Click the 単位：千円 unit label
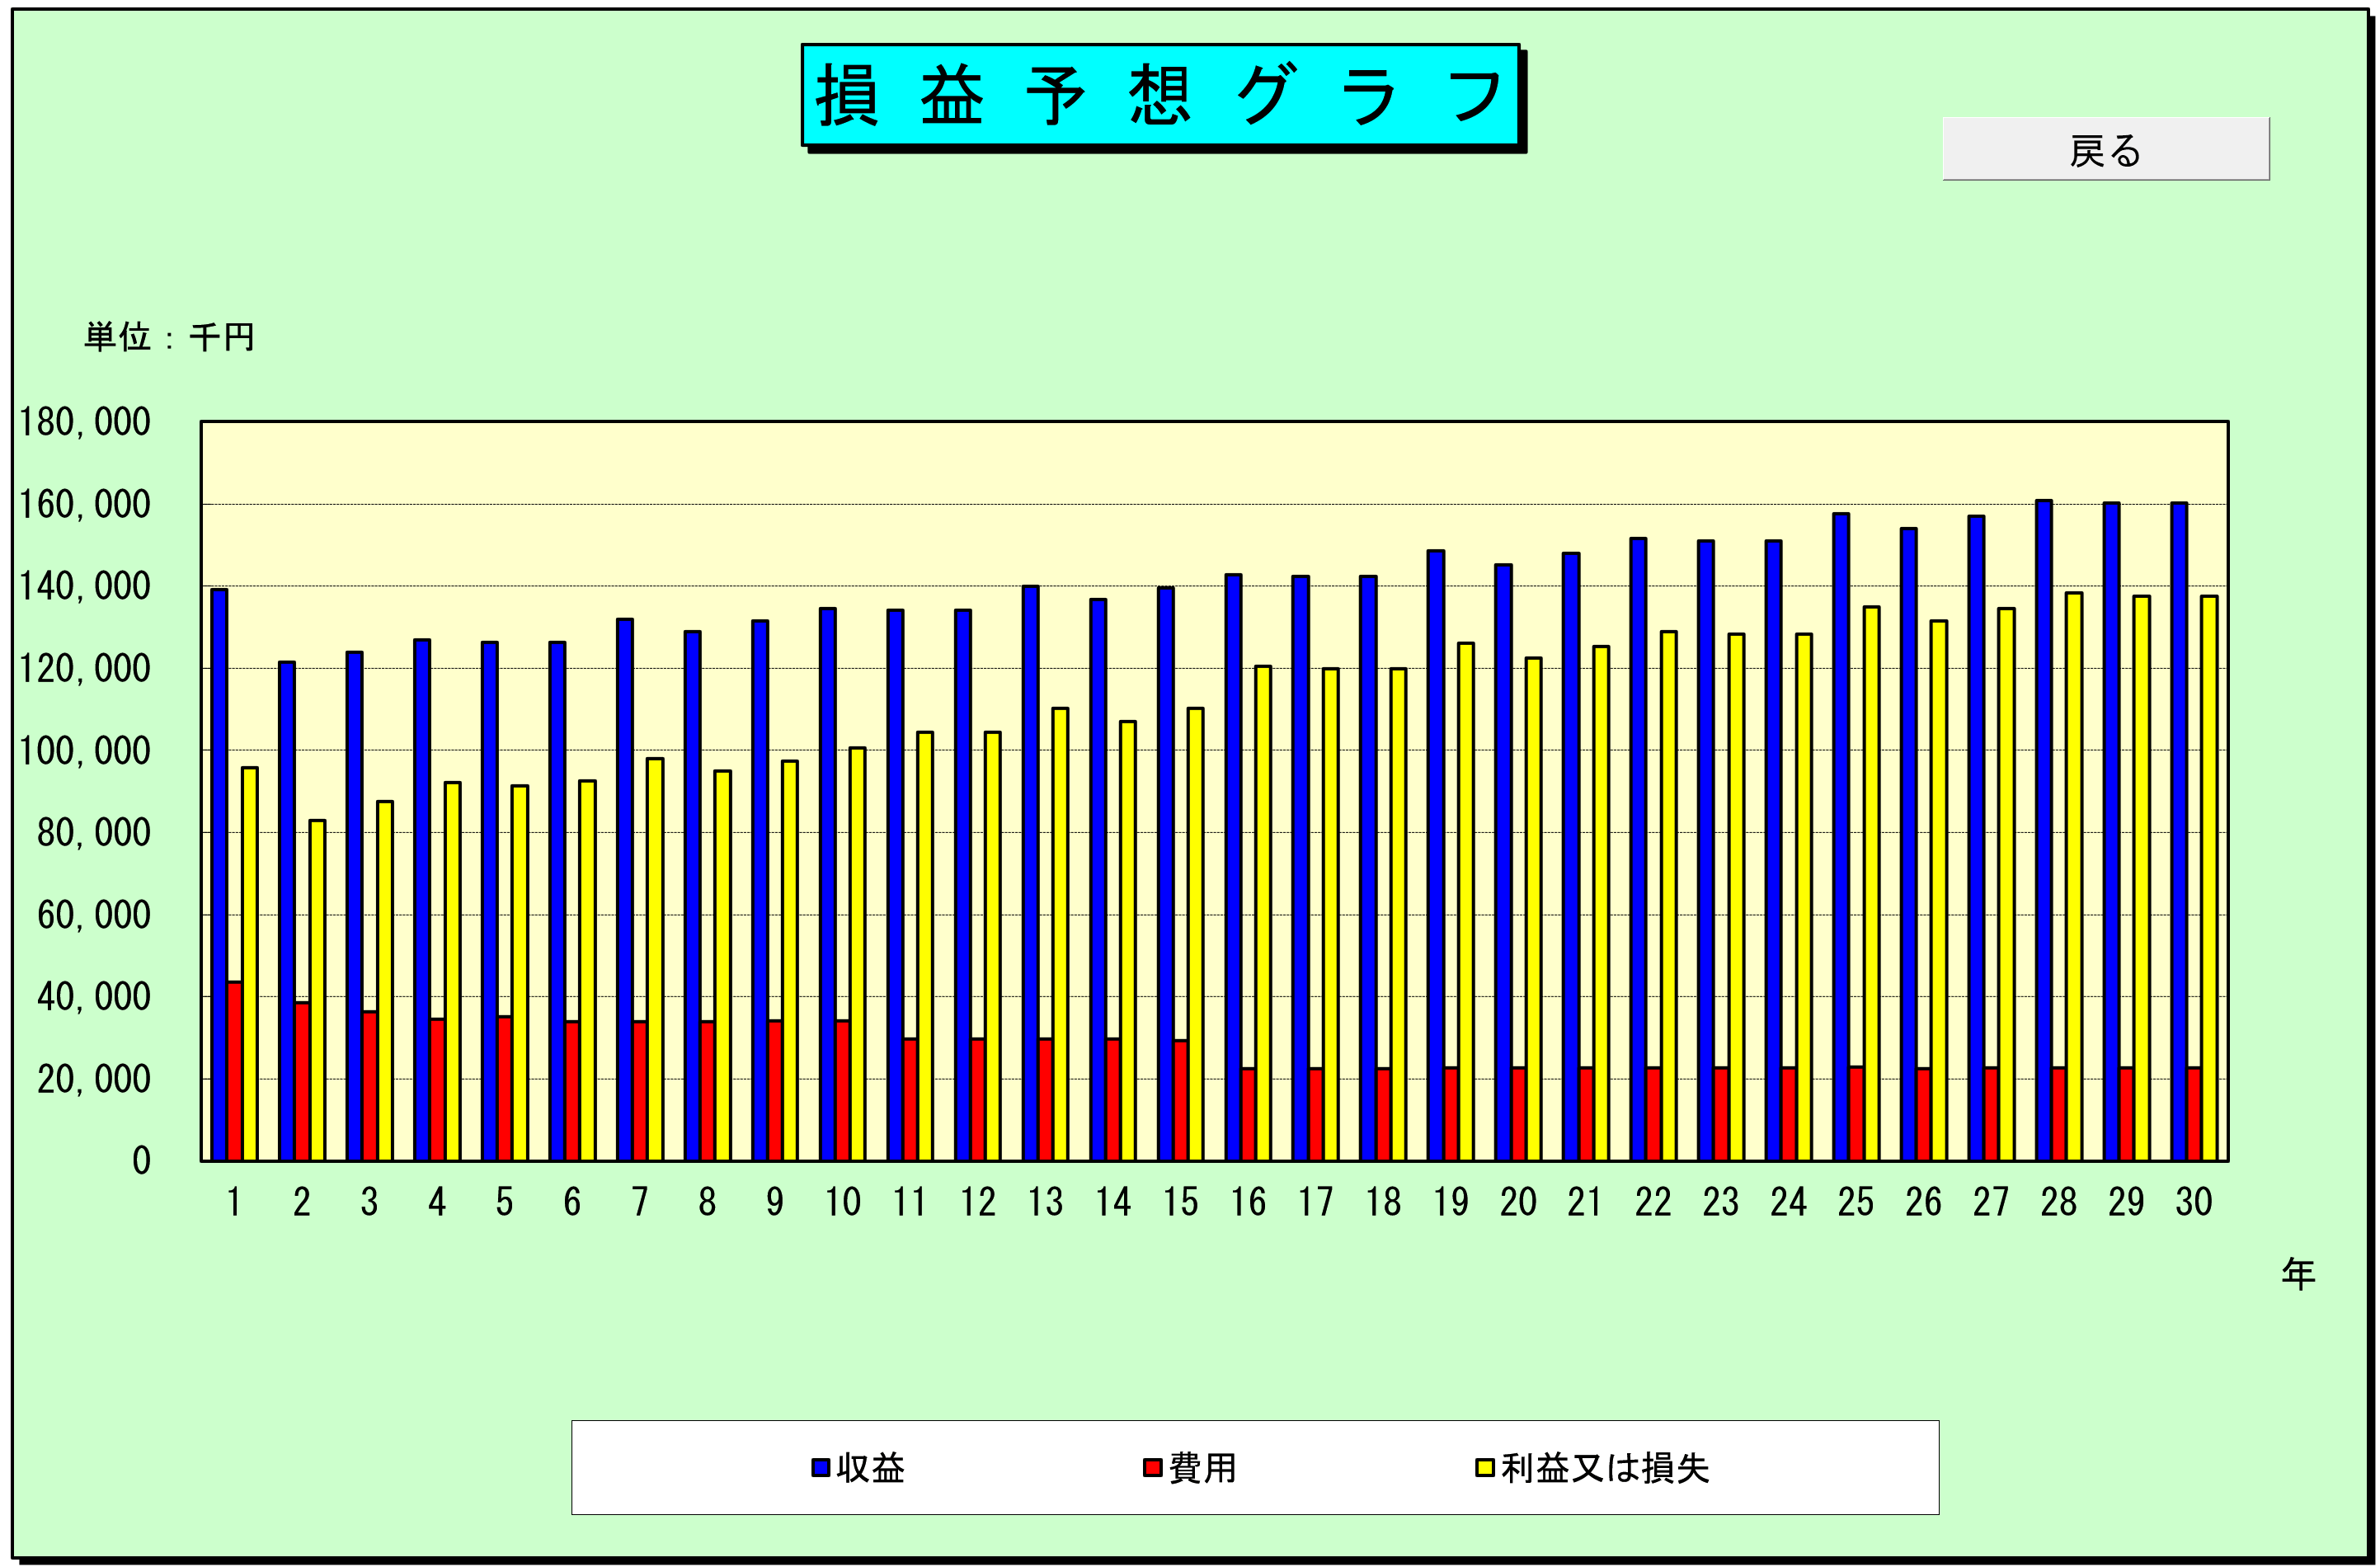 tap(169, 337)
